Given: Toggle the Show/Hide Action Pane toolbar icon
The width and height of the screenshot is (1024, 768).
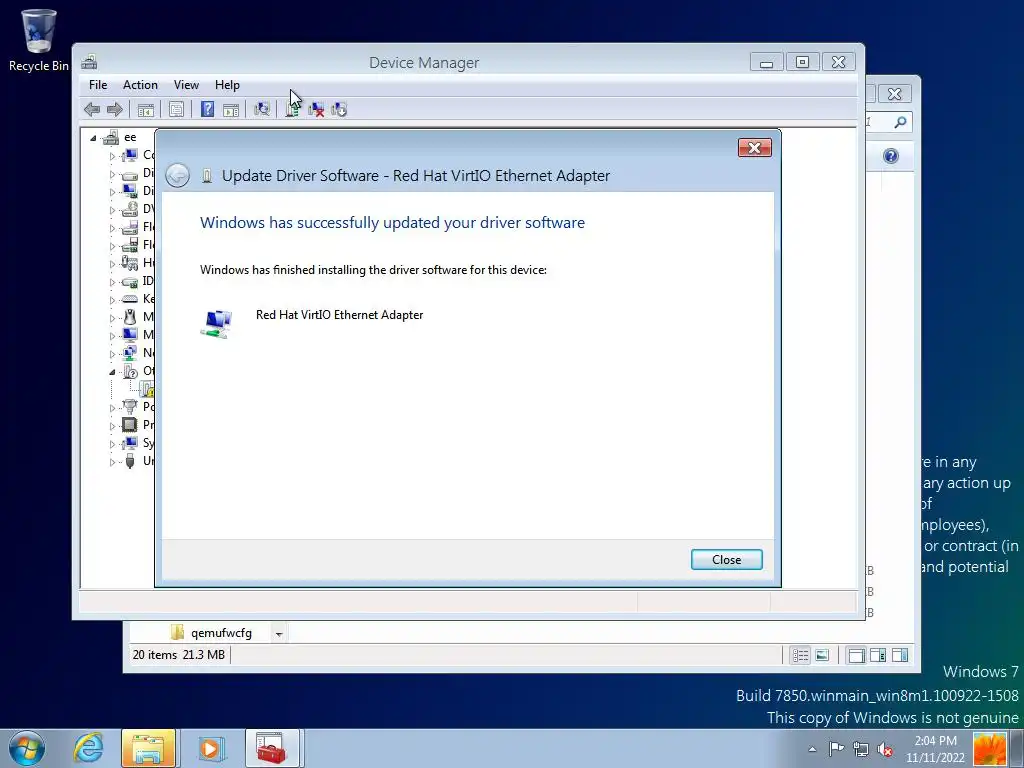Looking at the screenshot, I should [231, 110].
